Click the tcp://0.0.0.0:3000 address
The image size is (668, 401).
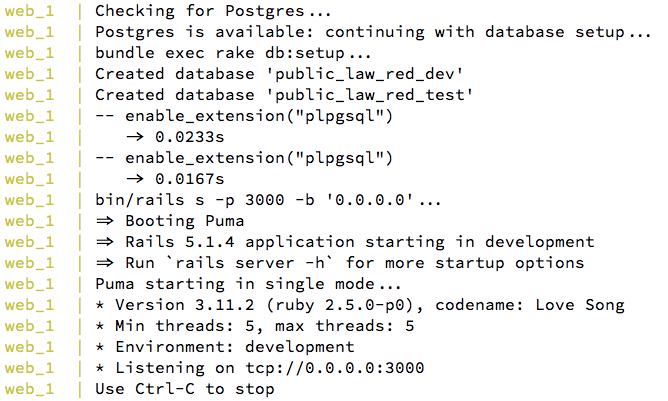pos(335,368)
